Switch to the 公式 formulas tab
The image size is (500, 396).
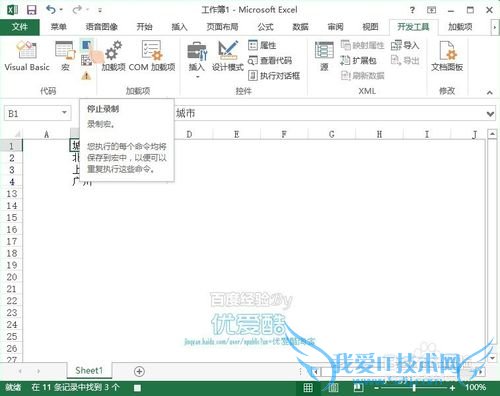pyautogui.click(x=265, y=27)
